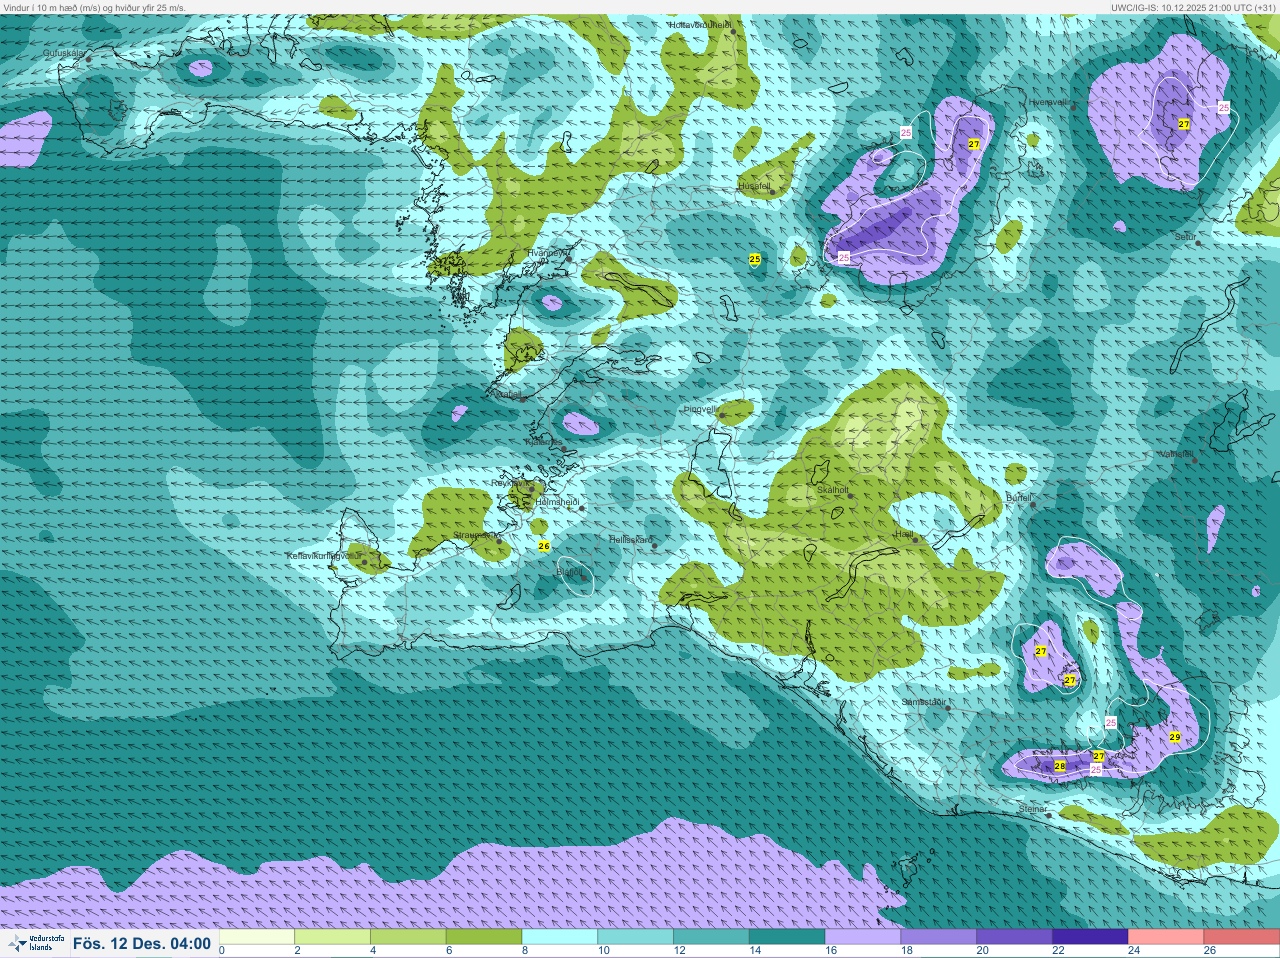Select the dark teal 14–16 m/s legend swatch
Viewport: 1280px width, 958px height.
pos(787,937)
